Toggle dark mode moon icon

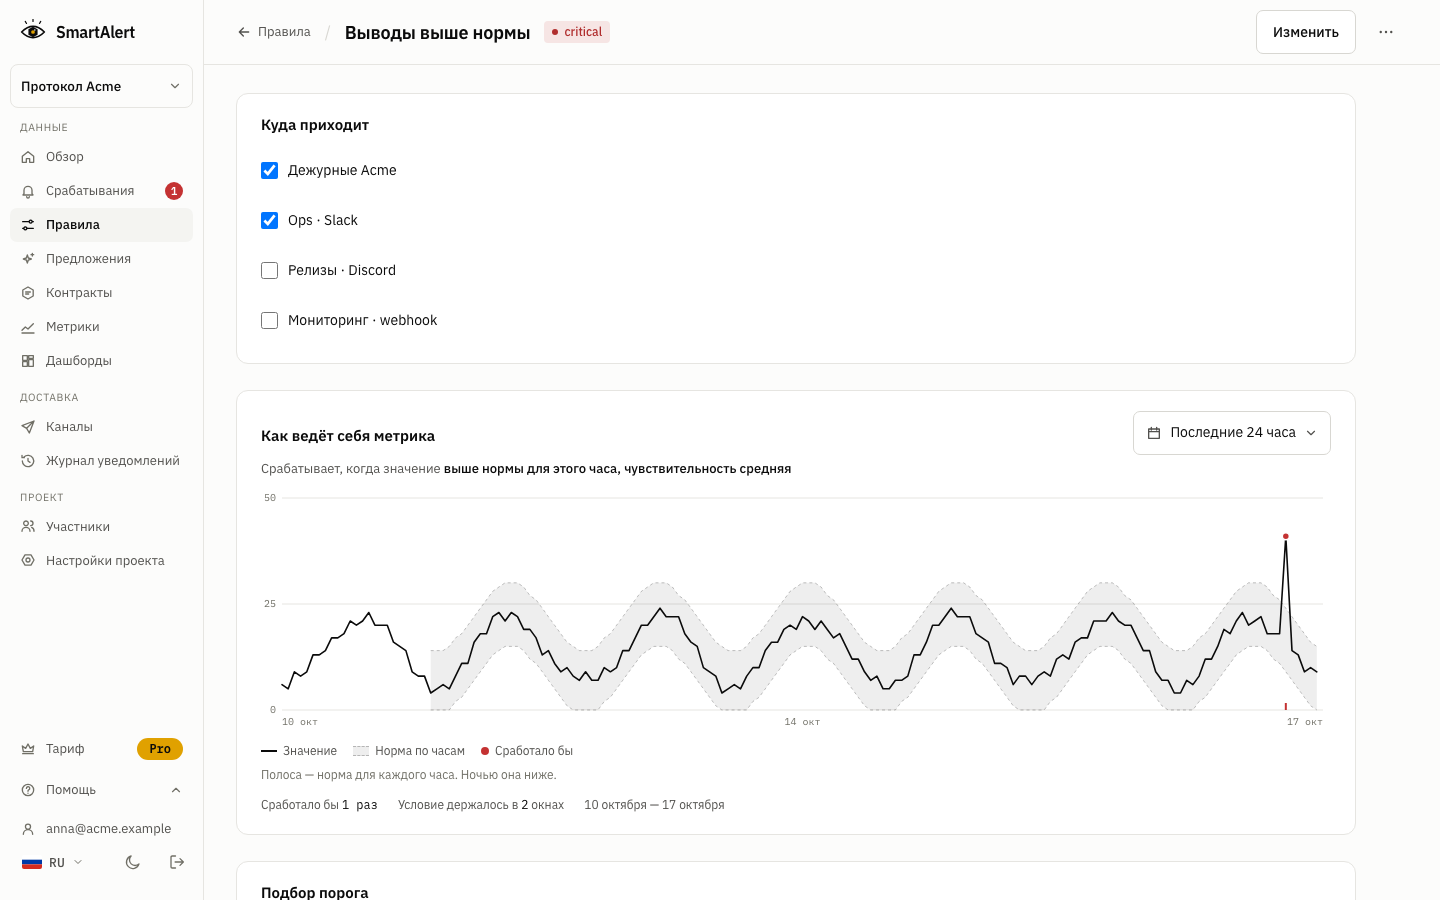click(133, 862)
